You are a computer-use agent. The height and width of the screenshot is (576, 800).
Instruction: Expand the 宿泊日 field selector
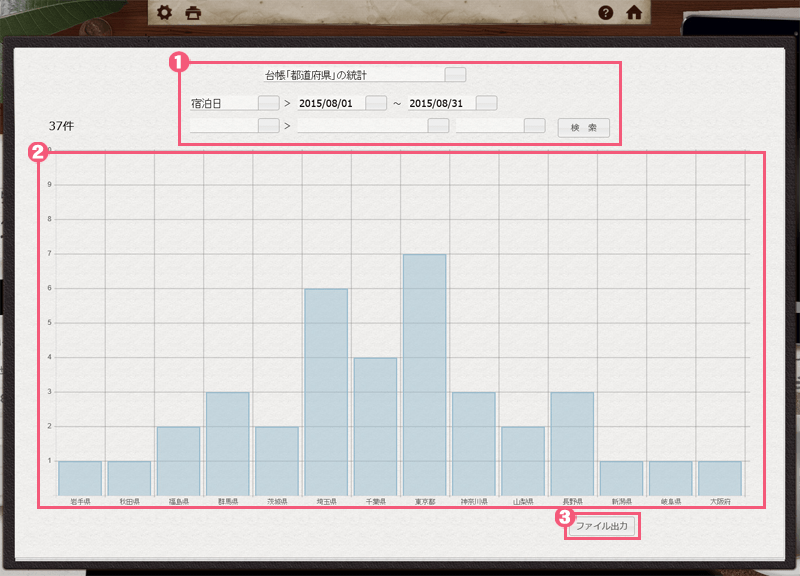(268, 103)
